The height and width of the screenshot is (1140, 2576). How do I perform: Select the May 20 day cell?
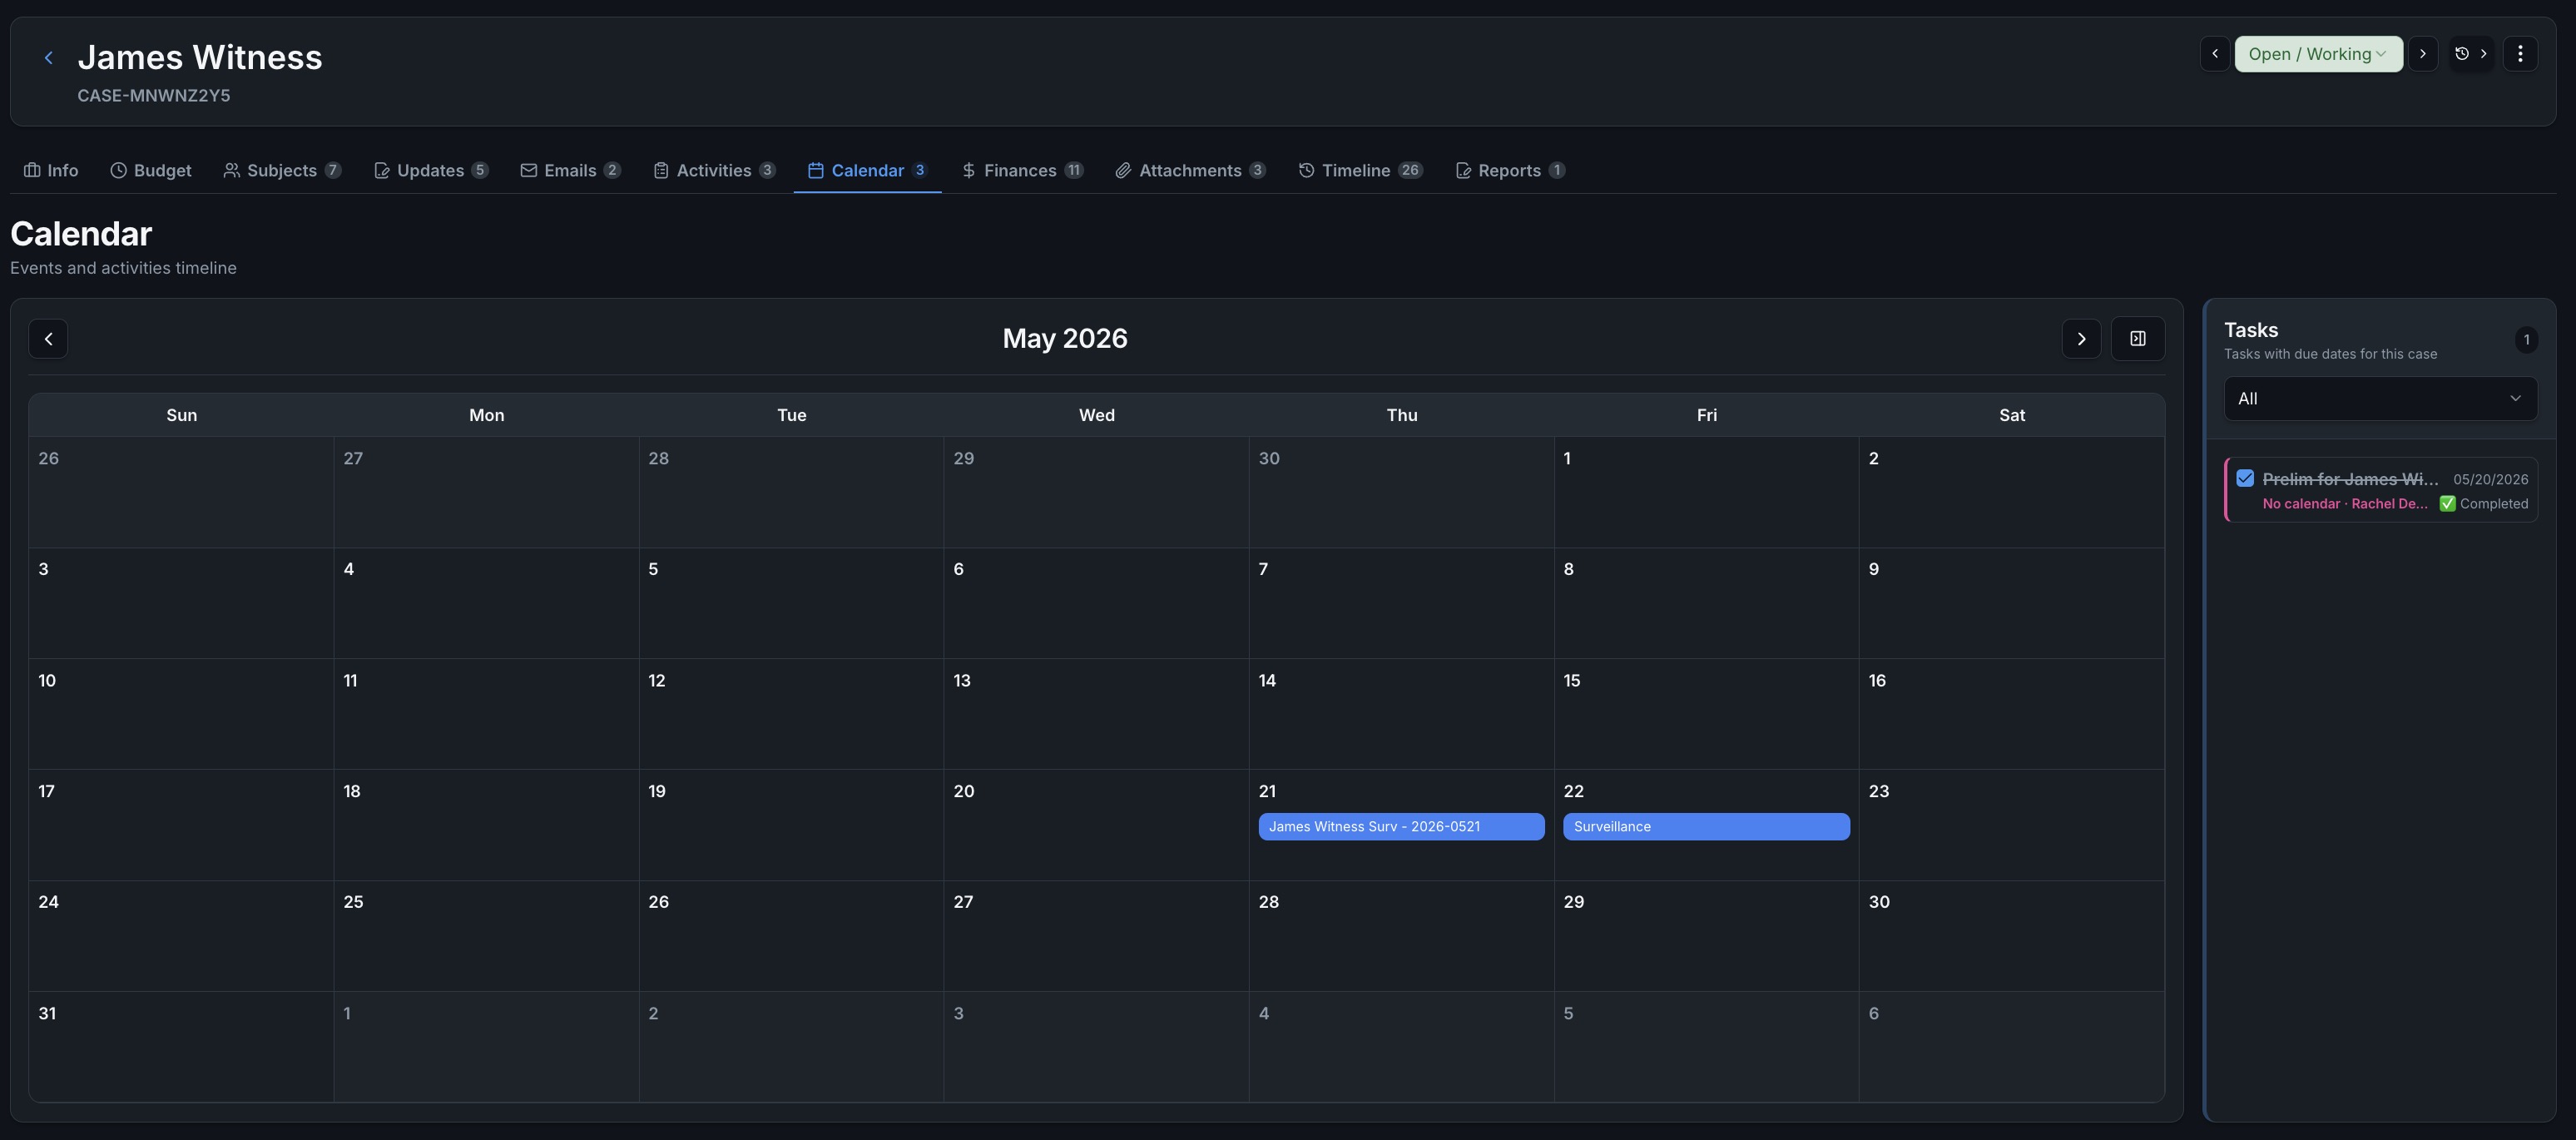[x=1096, y=825]
